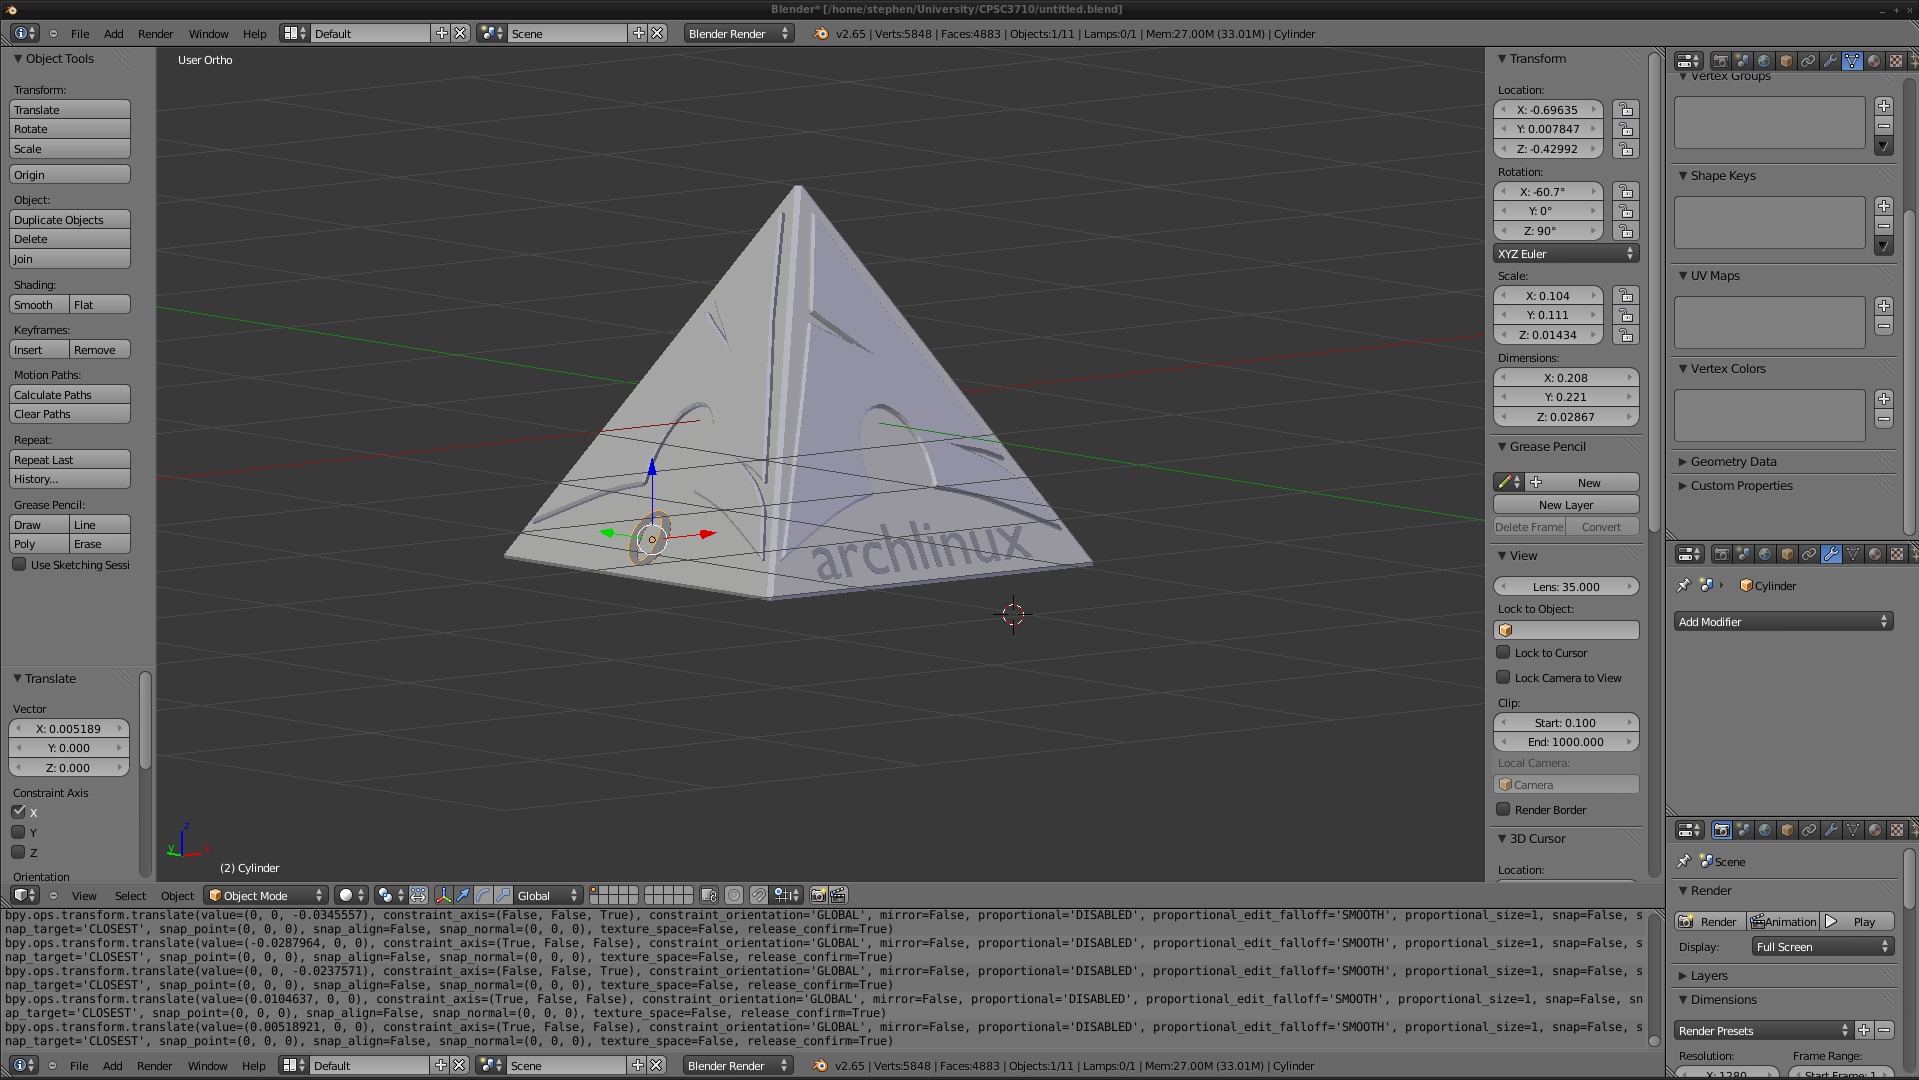This screenshot has width=1919, height=1080.
Task: Open World tab in top properties panel
Action: pyautogui.click(x=1764, y=61)
